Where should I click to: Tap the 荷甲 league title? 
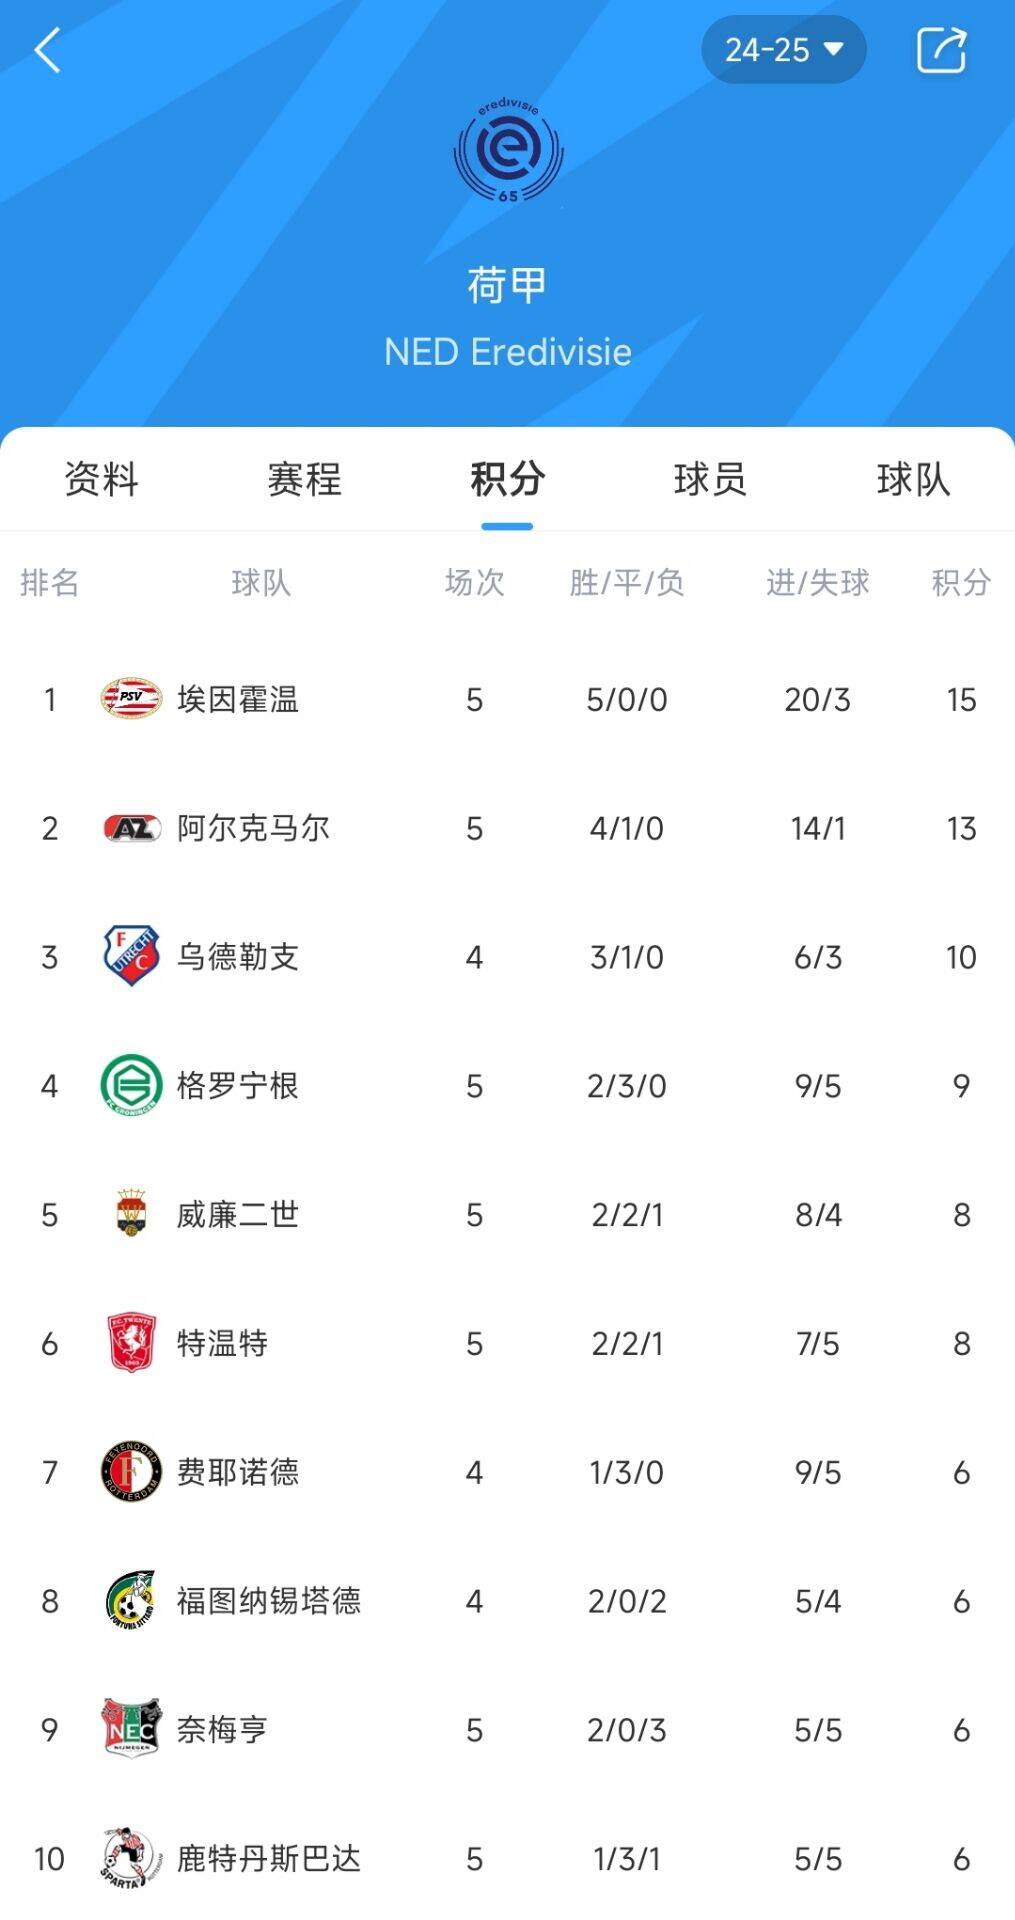point(507,286)
